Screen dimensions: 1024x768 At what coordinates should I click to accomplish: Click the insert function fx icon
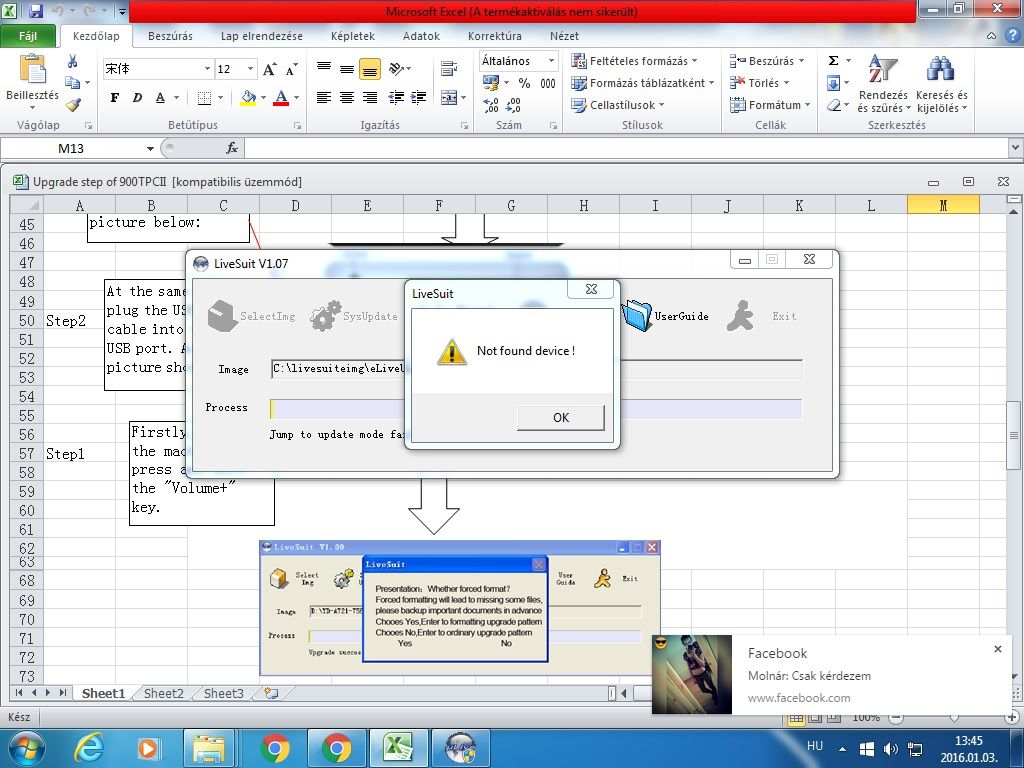tap(232, 148)
